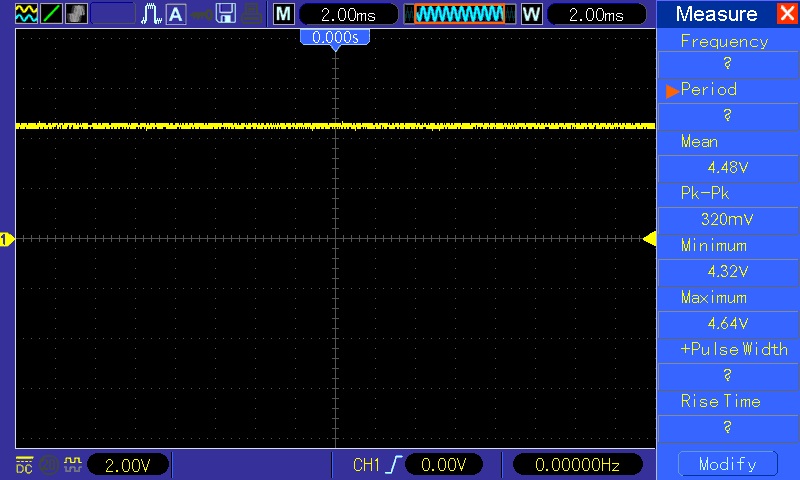800x480 pixels.
Task: Click the yellow CH1 waveform trace
Action: tap(335, 125)
